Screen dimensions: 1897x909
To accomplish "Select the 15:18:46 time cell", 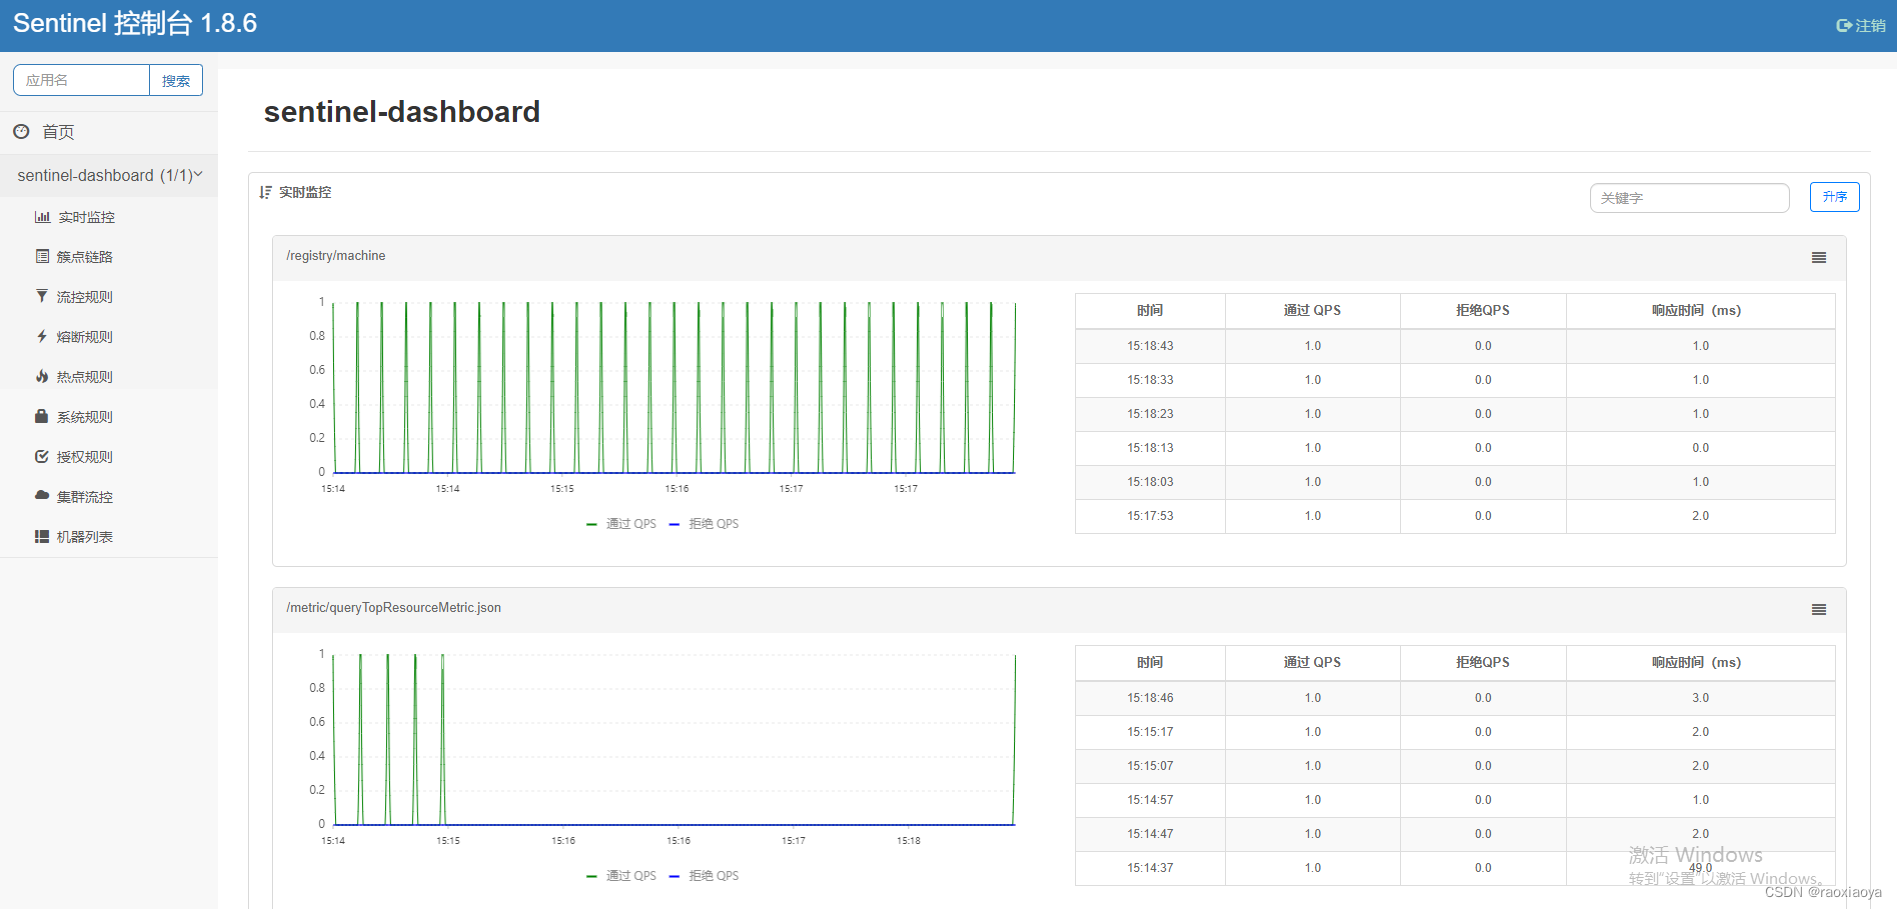I will pyautogui.click(x=1150, y=698).
